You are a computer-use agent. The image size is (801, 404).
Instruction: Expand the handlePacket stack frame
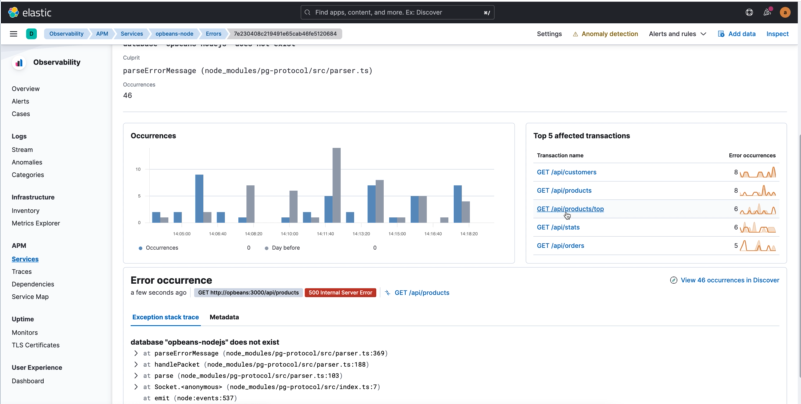coord(135,363)
